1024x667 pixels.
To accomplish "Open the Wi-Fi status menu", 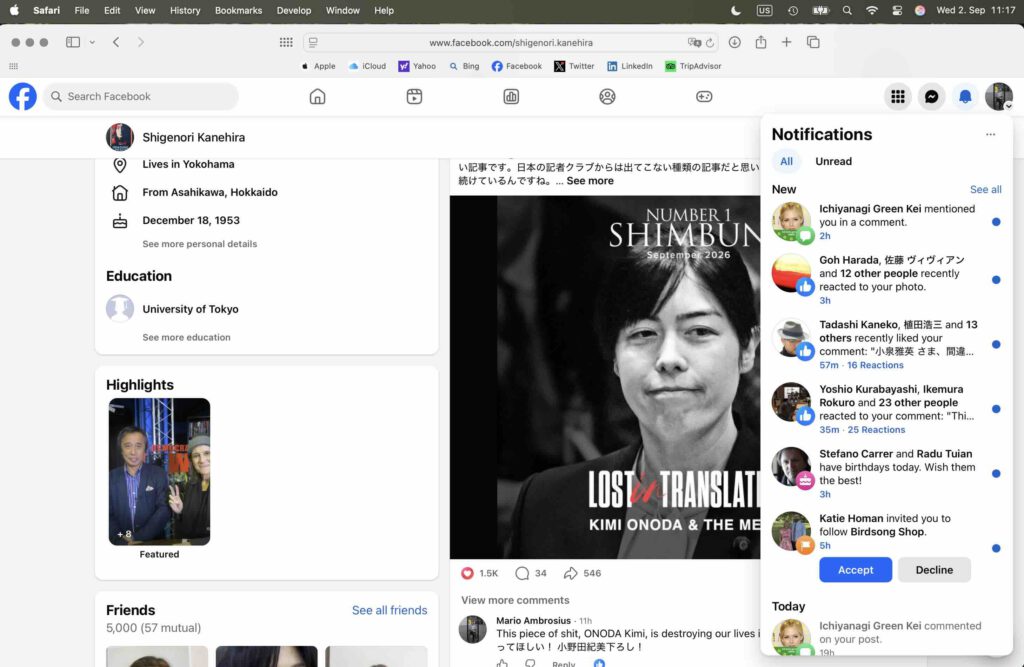I will pyautogui.click(x=872, y=10).
